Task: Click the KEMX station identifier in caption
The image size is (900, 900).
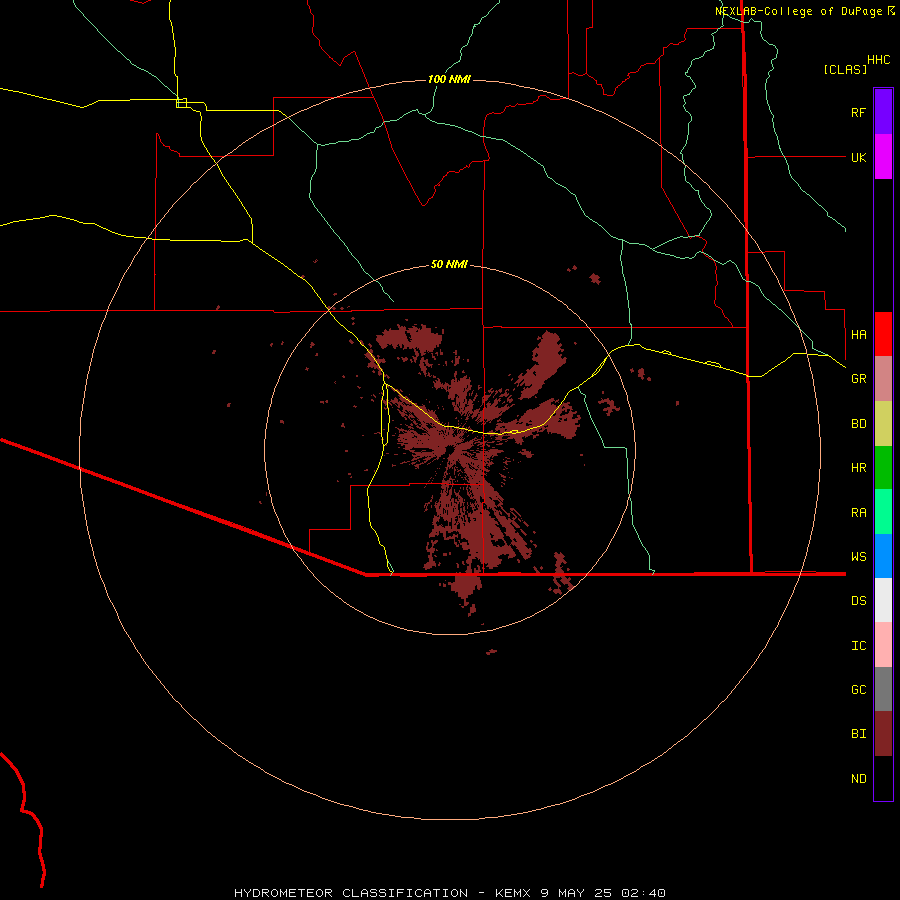Action: click(x=513, y=893)
